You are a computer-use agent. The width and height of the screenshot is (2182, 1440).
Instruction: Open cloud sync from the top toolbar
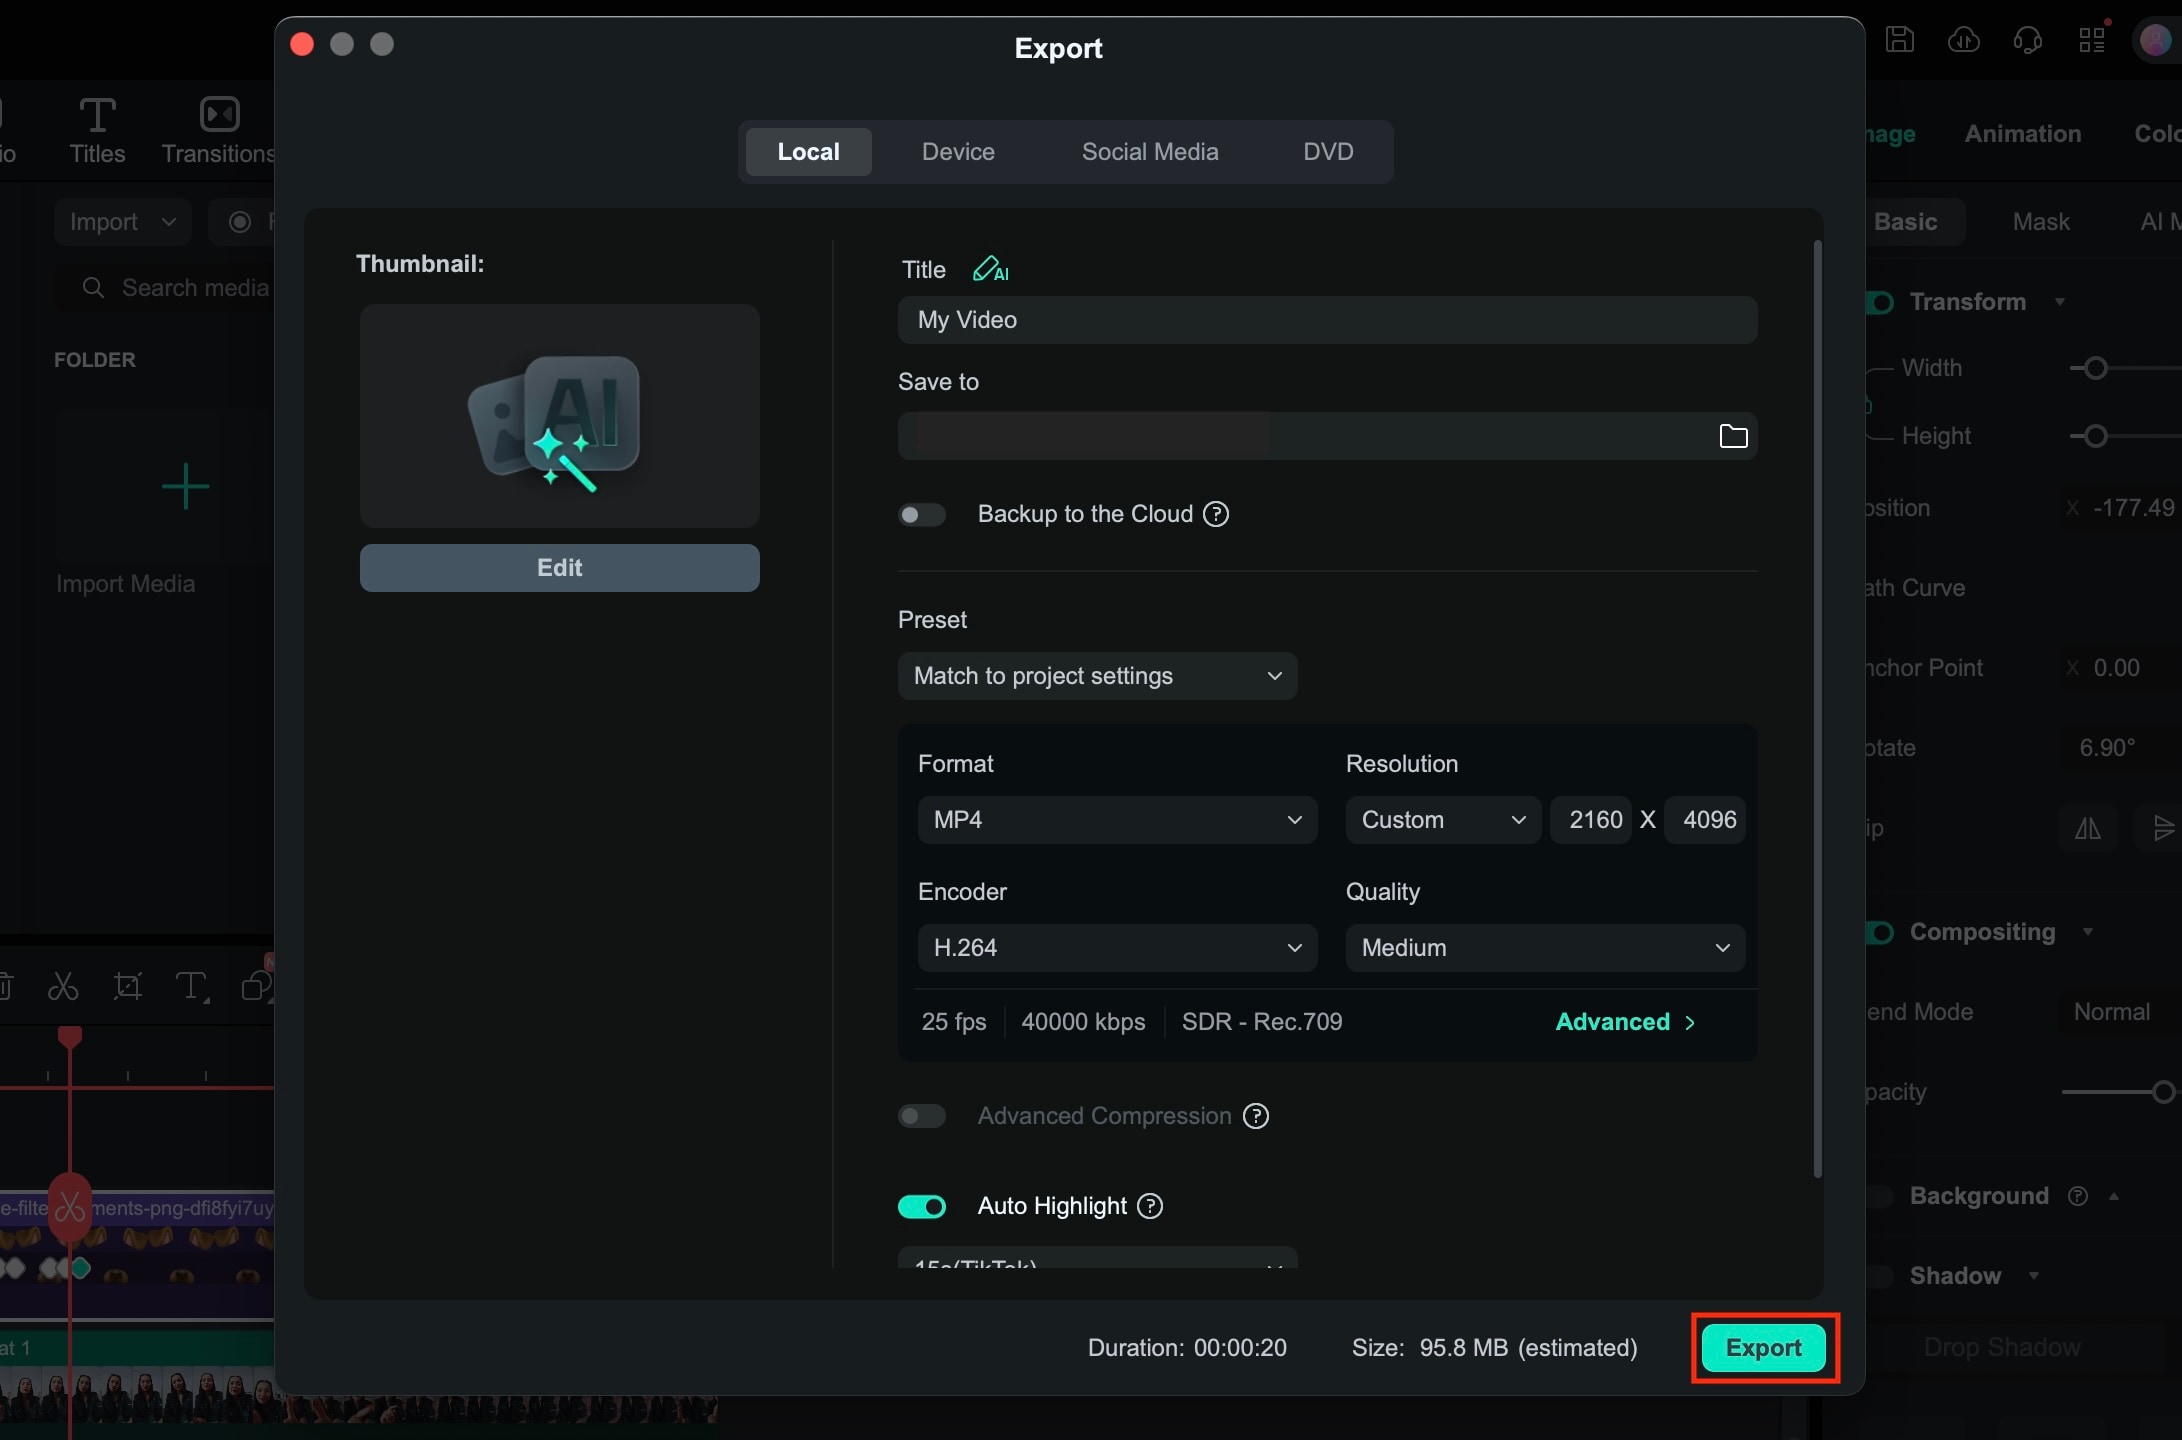coord(1962,40)
